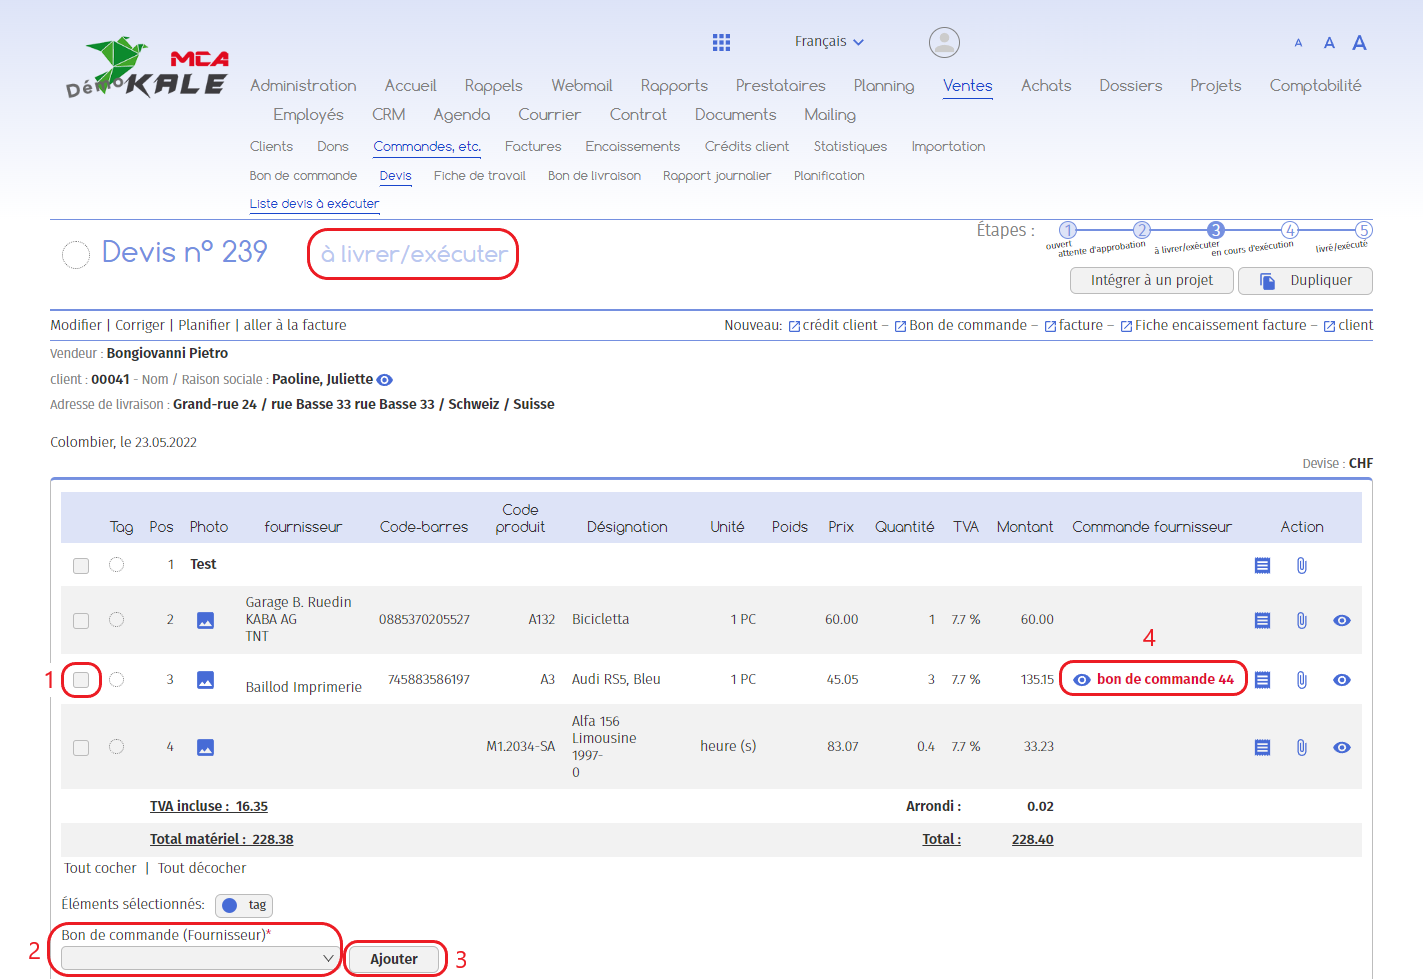This screenshot has width=1423, height=979.
Task: Open the user profile avatar
Action: (944, 42)
